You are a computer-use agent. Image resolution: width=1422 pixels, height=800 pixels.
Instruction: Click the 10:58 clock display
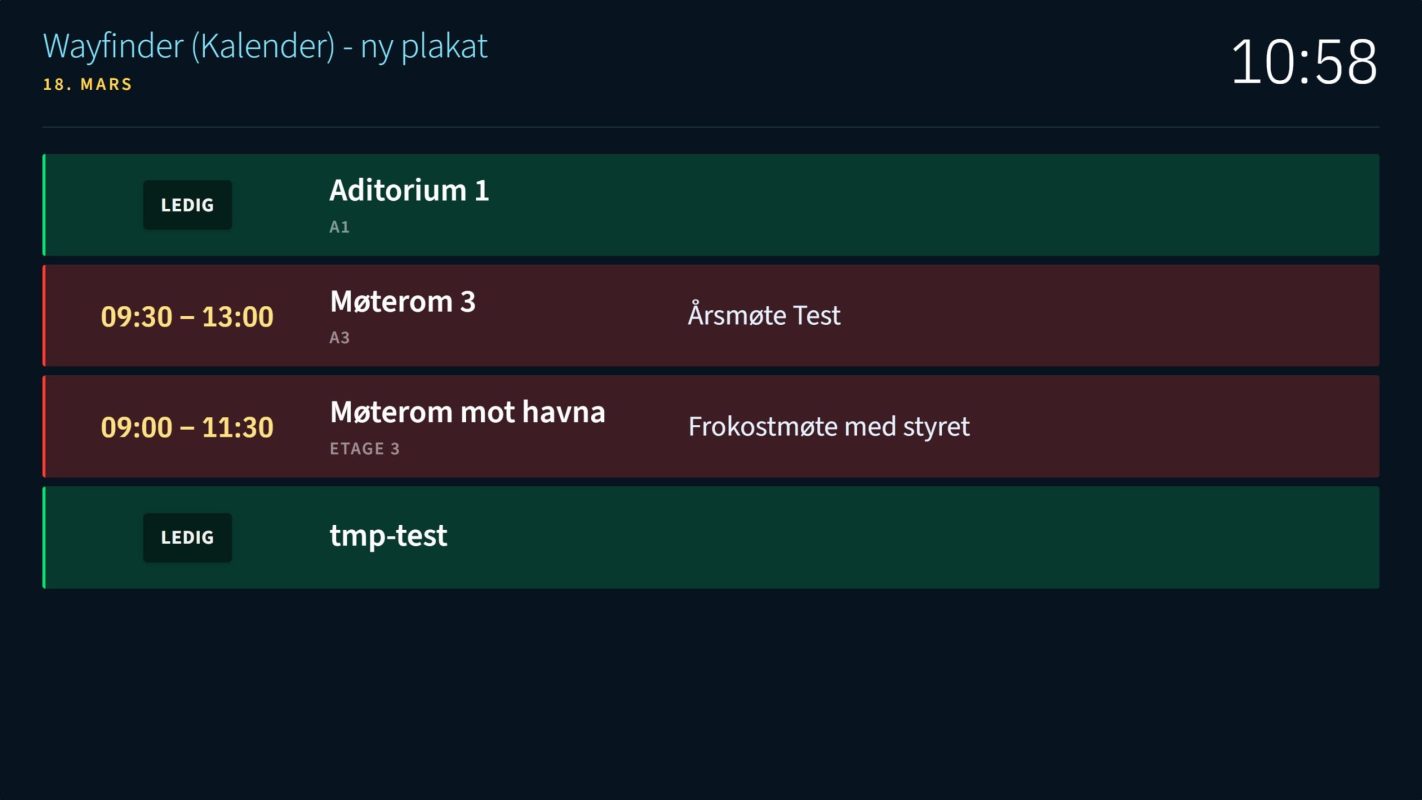(1304, 61)
